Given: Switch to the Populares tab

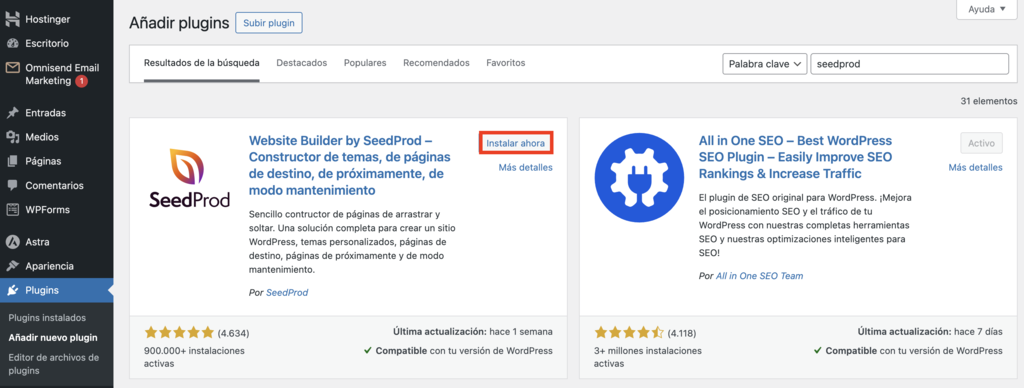Looking at the screenshot, I should point(365,63).
